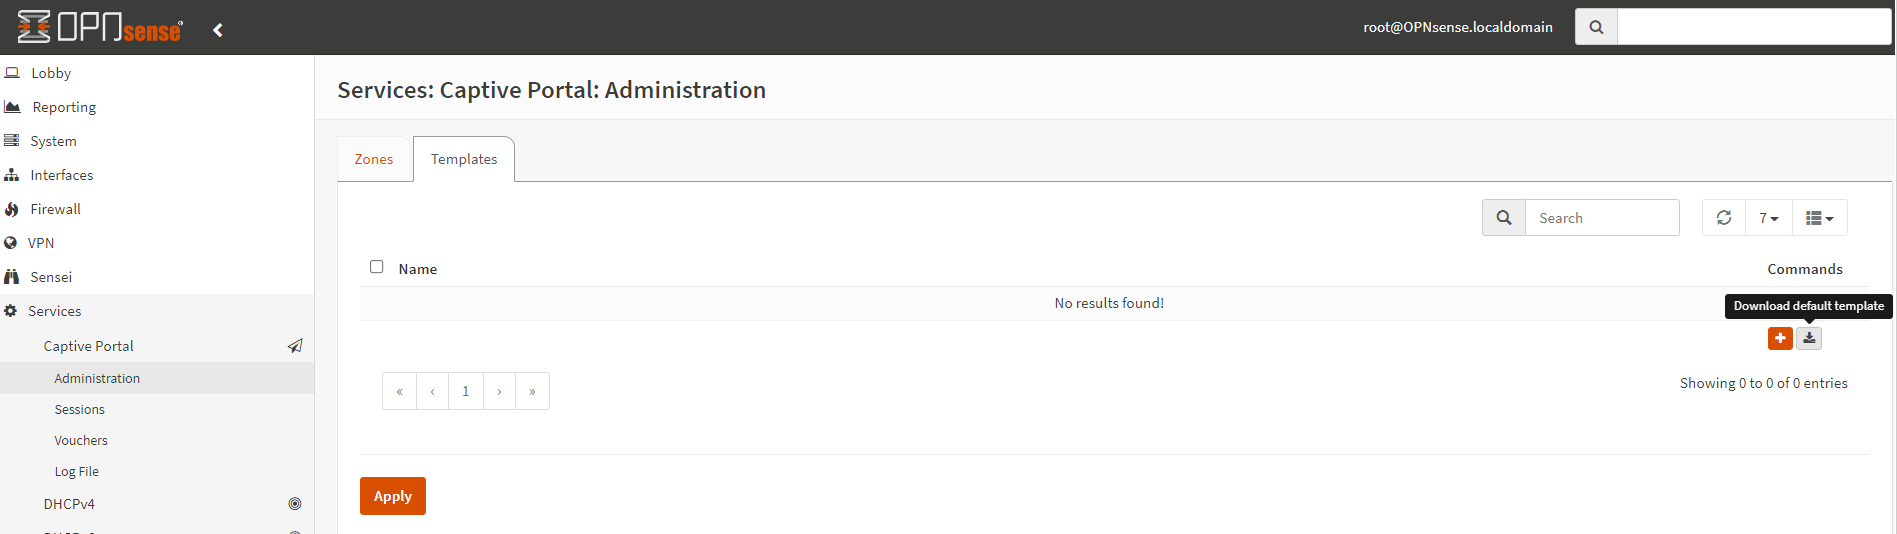
Task: Expand the System menu in sidebar
Action: click(x=53, y=141)
